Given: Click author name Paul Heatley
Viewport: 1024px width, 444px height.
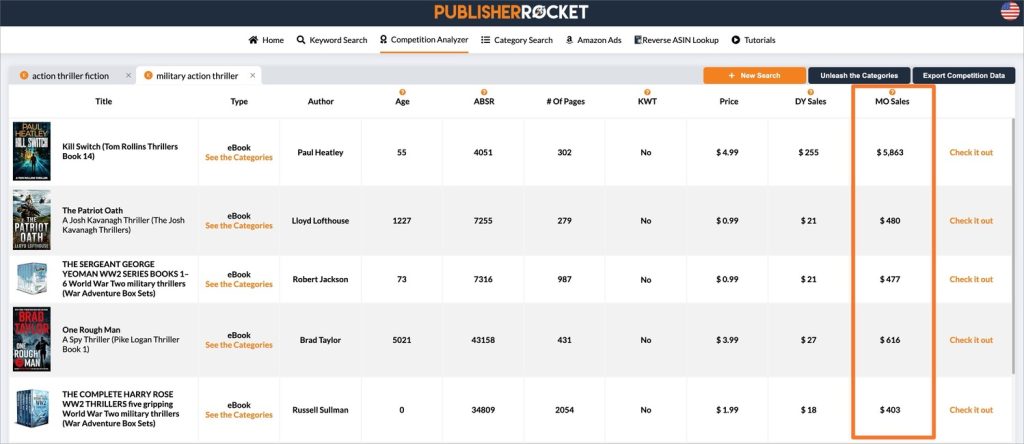Looking at the screenshot, I should coord(320,152).
